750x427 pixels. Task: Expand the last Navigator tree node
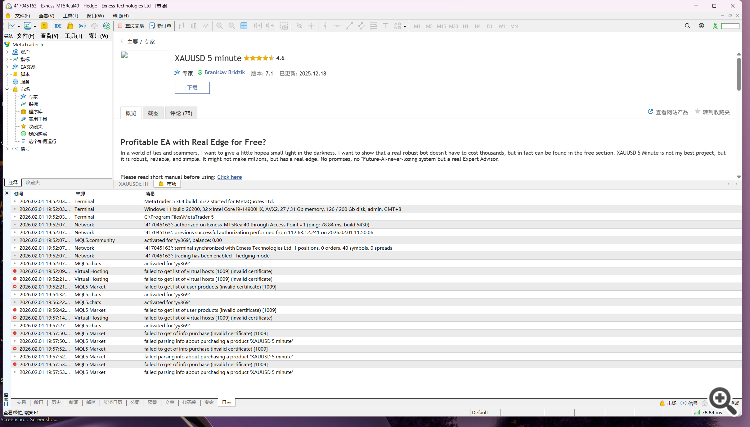pos(7,149)
